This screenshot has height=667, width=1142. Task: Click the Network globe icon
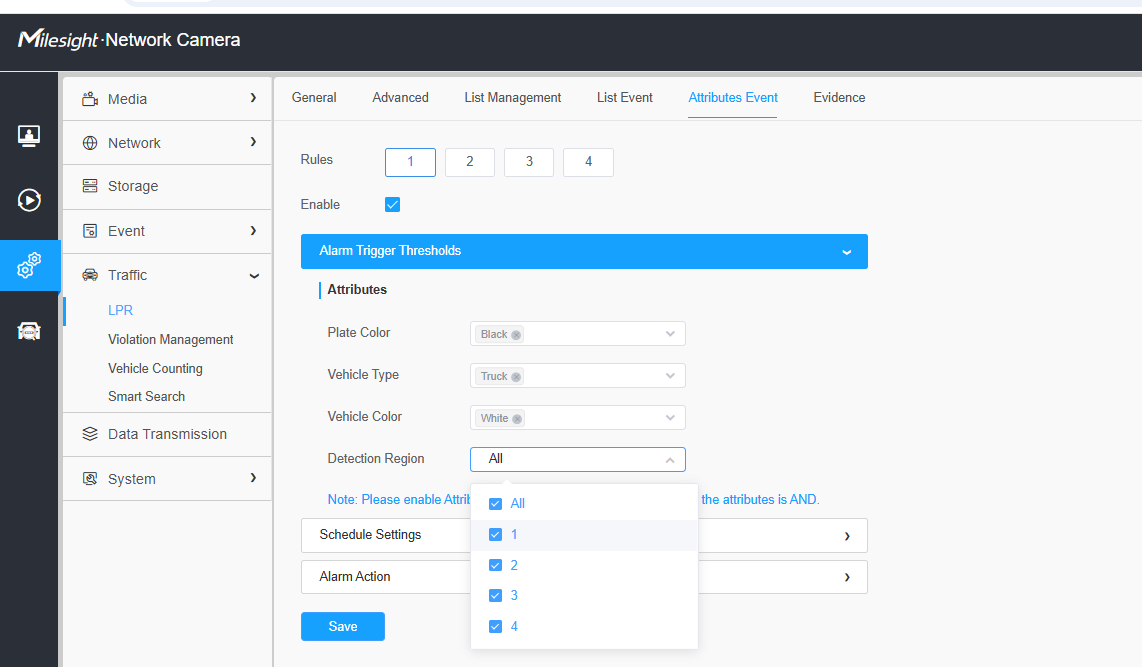tap(90, 143)
